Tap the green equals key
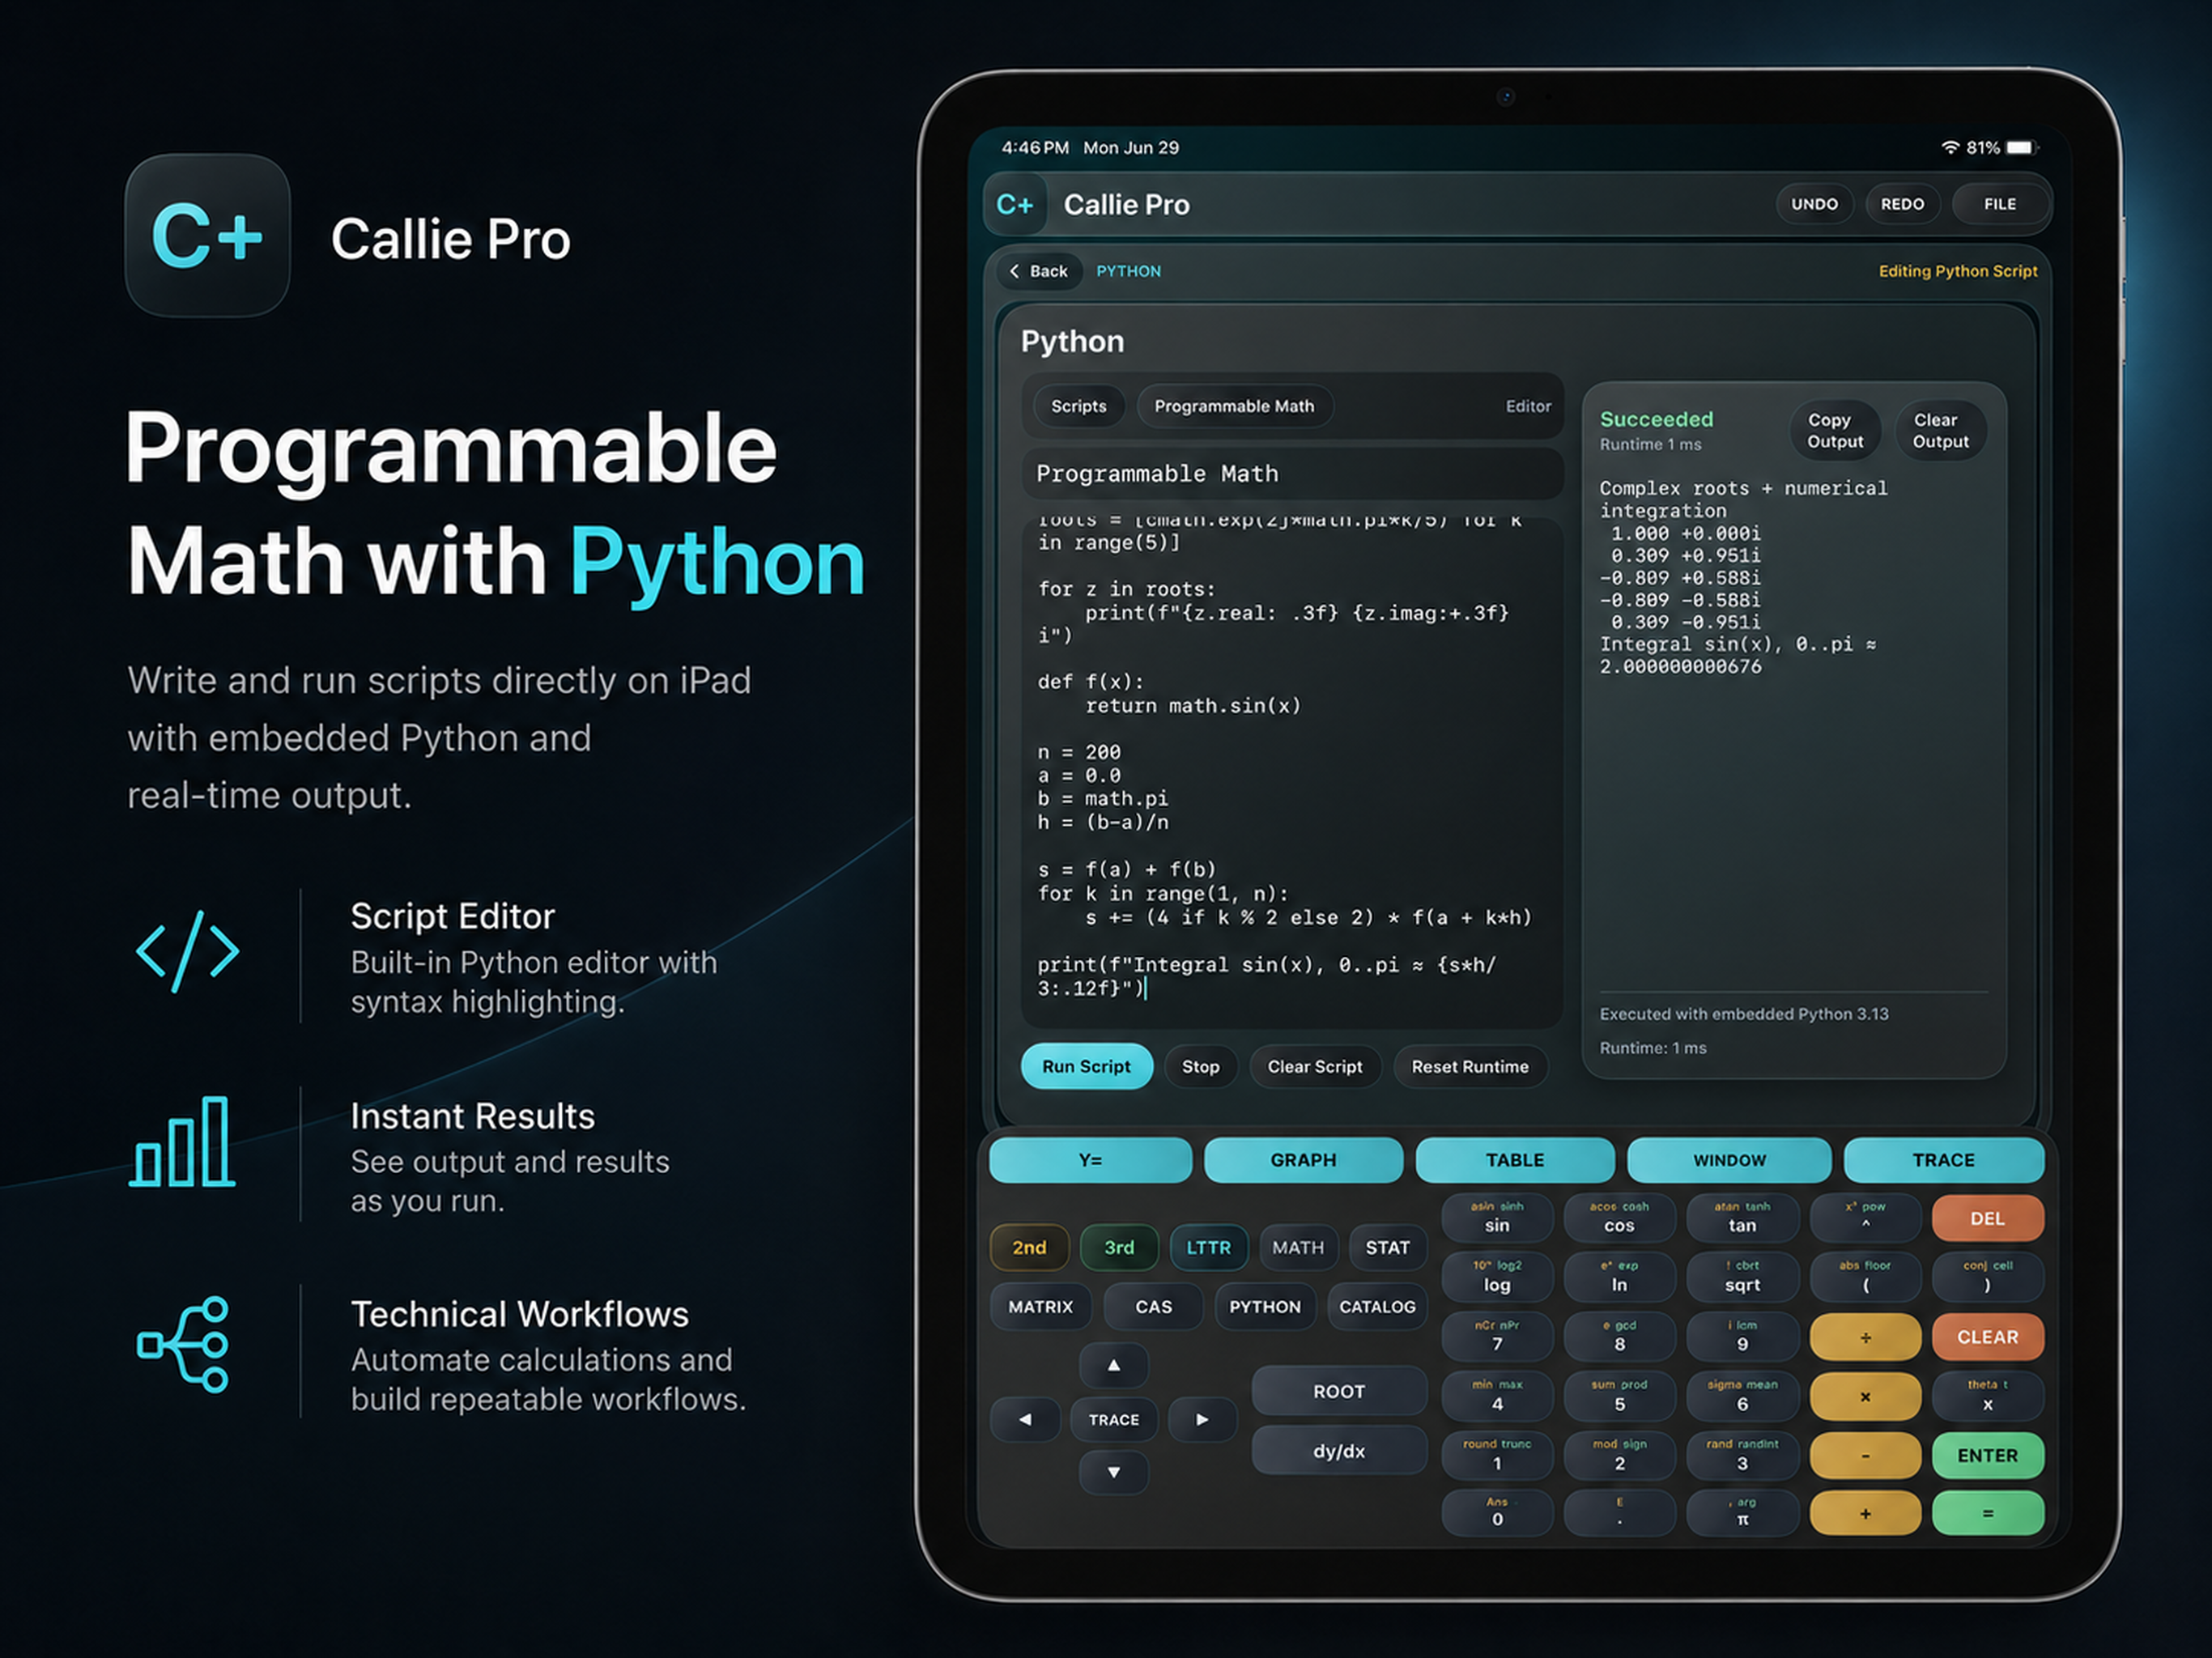This screenshot has height=1658, width=2212. [x=1987, y=1513]
